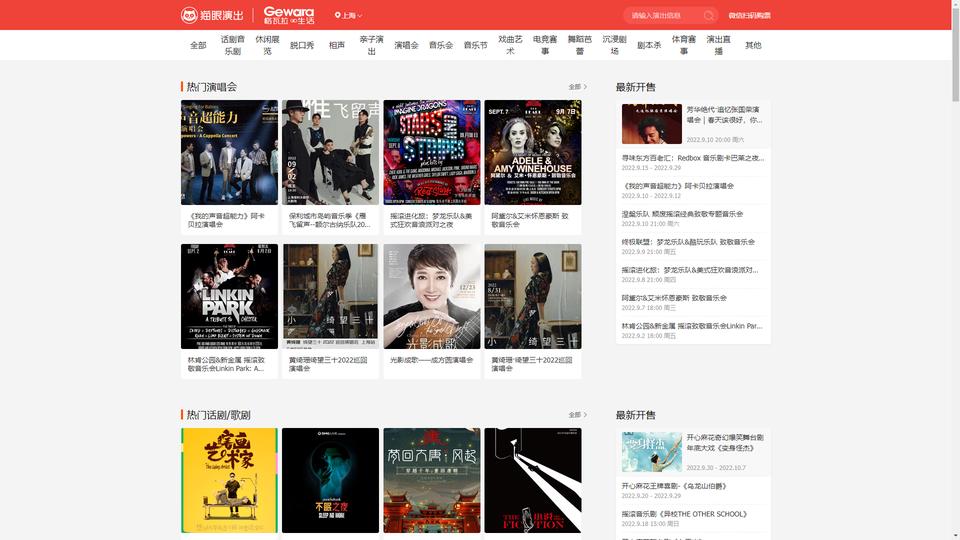Open the yellow 疯画艺术家 drama poster
Viewport: 960px width, 540px height.
[230, 481]
